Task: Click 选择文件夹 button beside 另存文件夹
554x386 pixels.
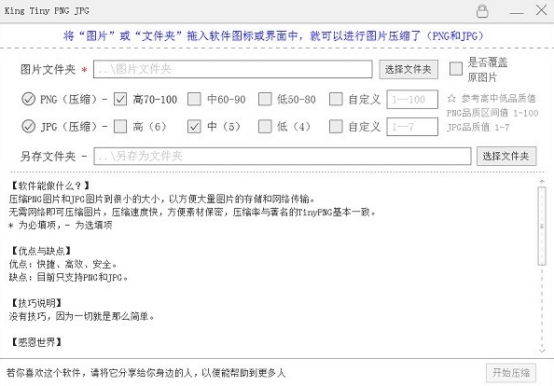Action: [506, 156]
